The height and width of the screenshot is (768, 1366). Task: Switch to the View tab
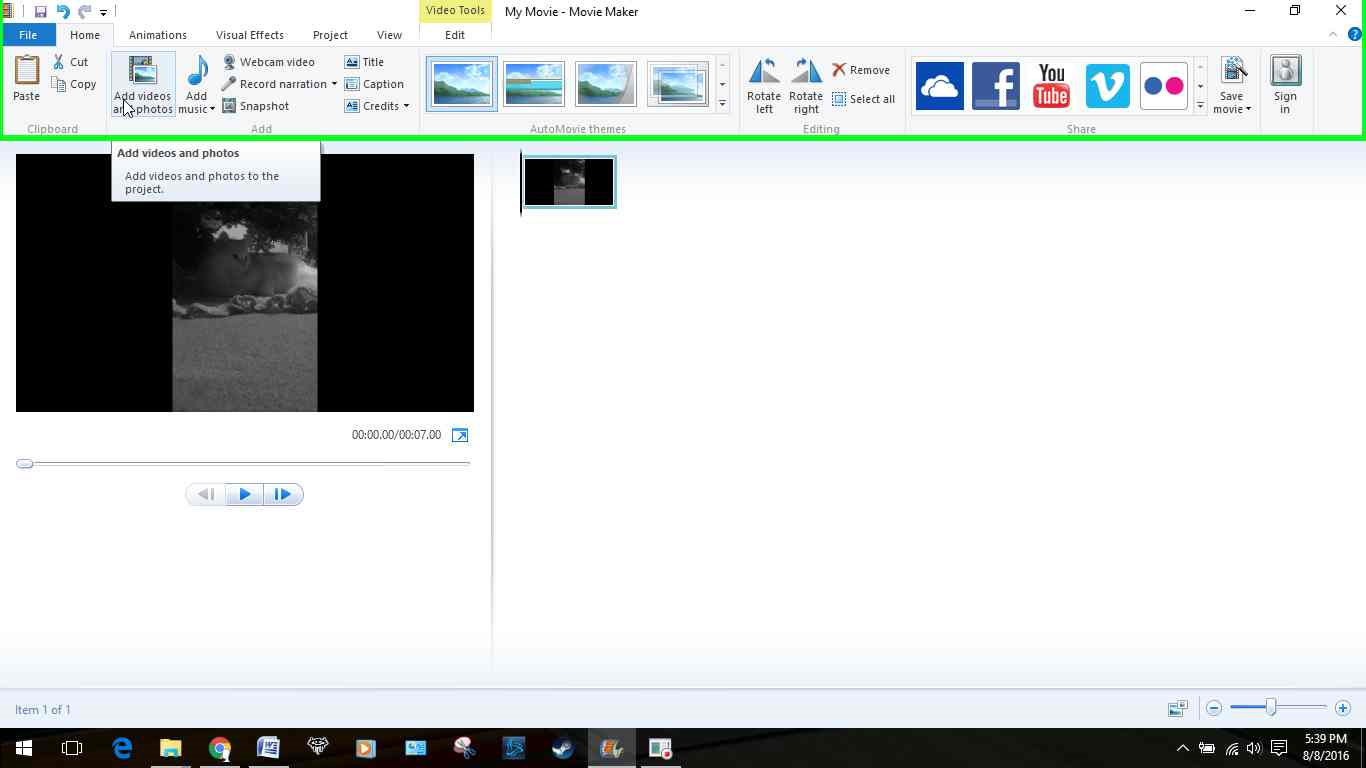pos(389,35)
